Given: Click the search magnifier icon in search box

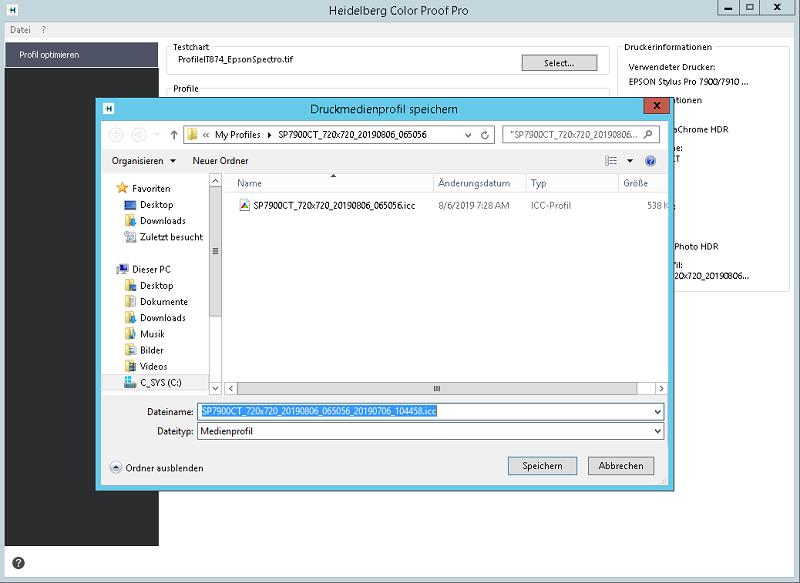Looking at the screenshot, I should click(x=648, y=135).
